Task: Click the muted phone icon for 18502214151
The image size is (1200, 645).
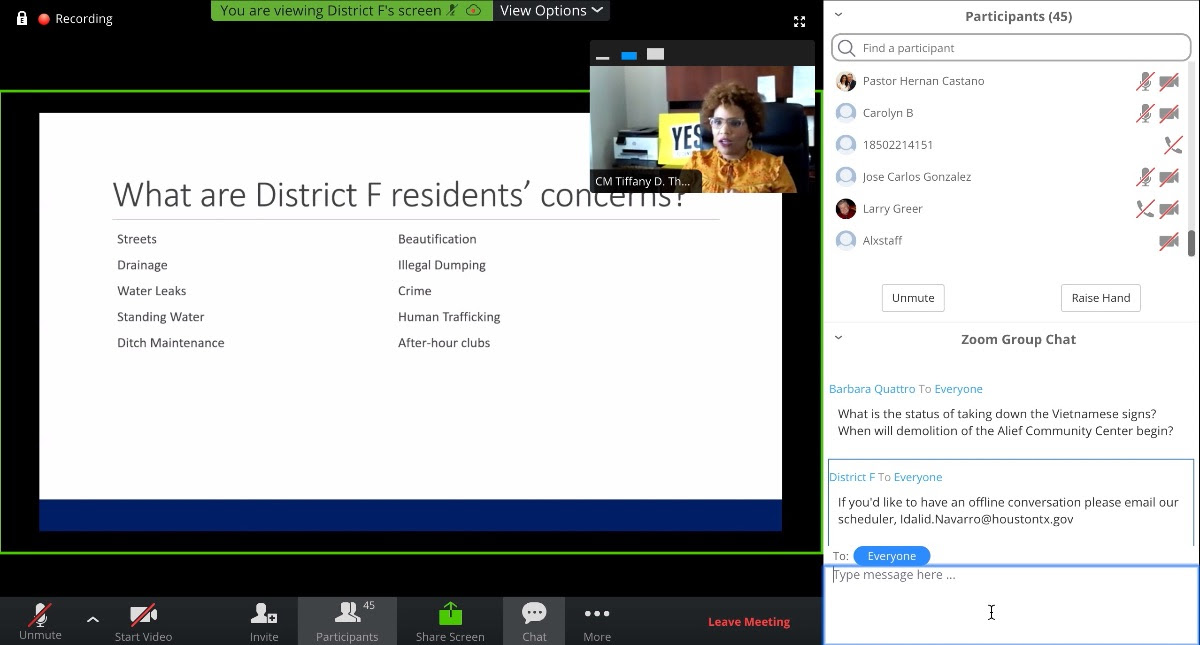Action: (x=1173, y=145)
